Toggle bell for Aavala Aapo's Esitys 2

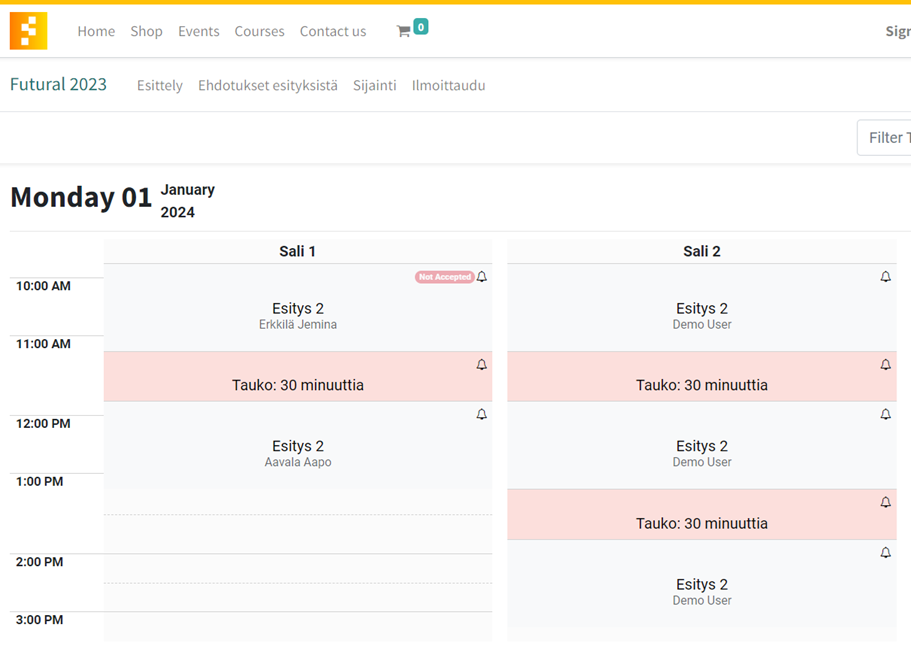click(482, 414)
